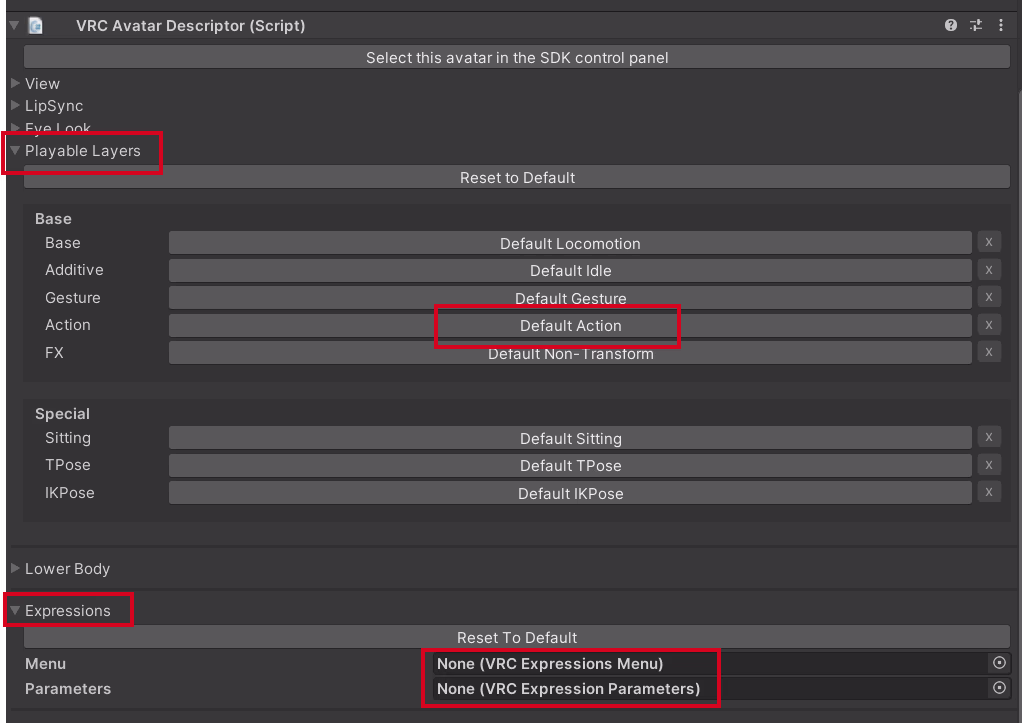Viewport: 1022px width, 723px height.
Task: Click the Base group heading
Action: pos(53,218)
